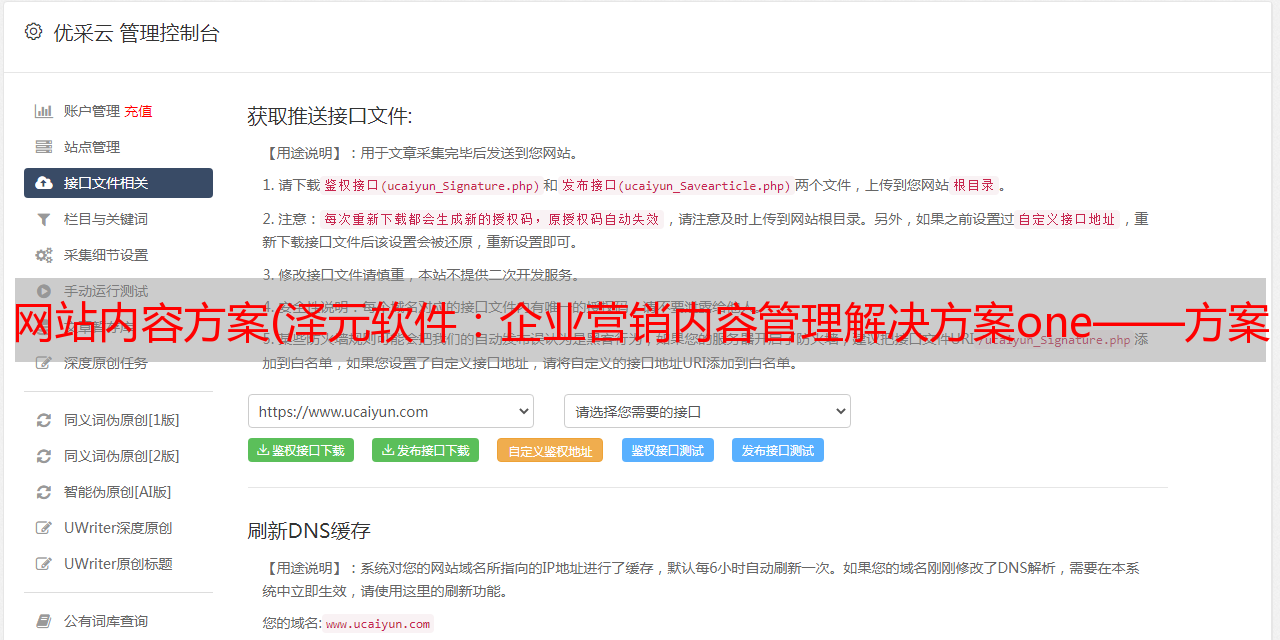
Task: Click edit icon for UWriter深度原创
Action: [44, 528]
